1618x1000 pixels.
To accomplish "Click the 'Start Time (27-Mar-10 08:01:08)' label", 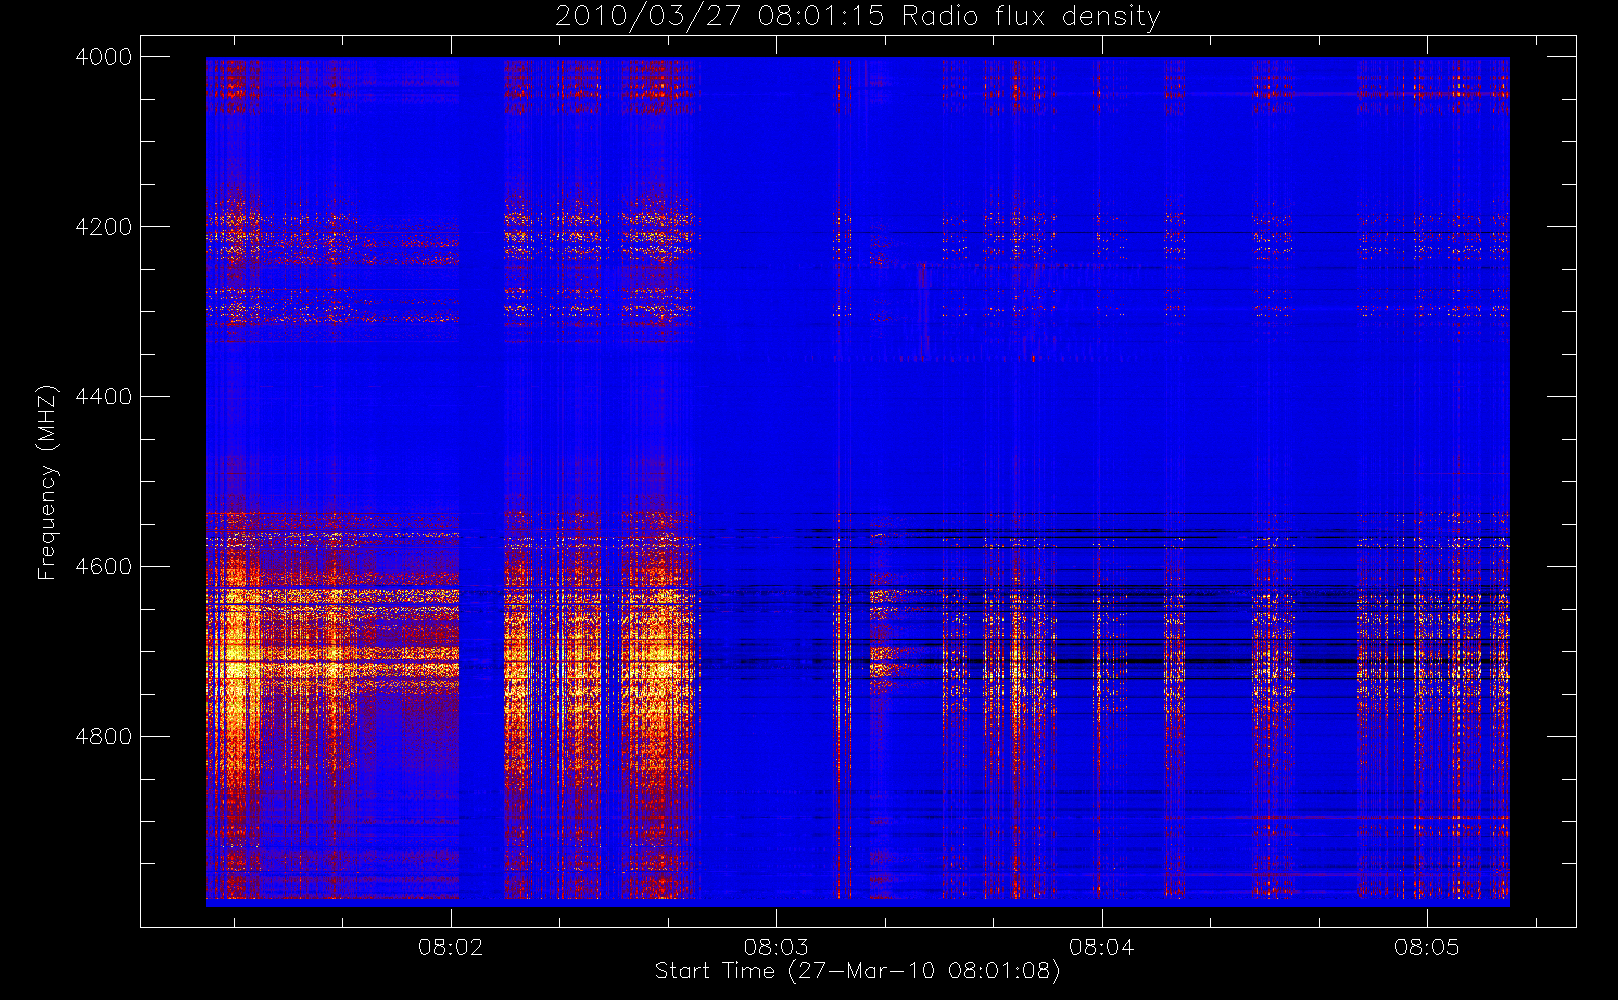I will (x=857, y=971).
